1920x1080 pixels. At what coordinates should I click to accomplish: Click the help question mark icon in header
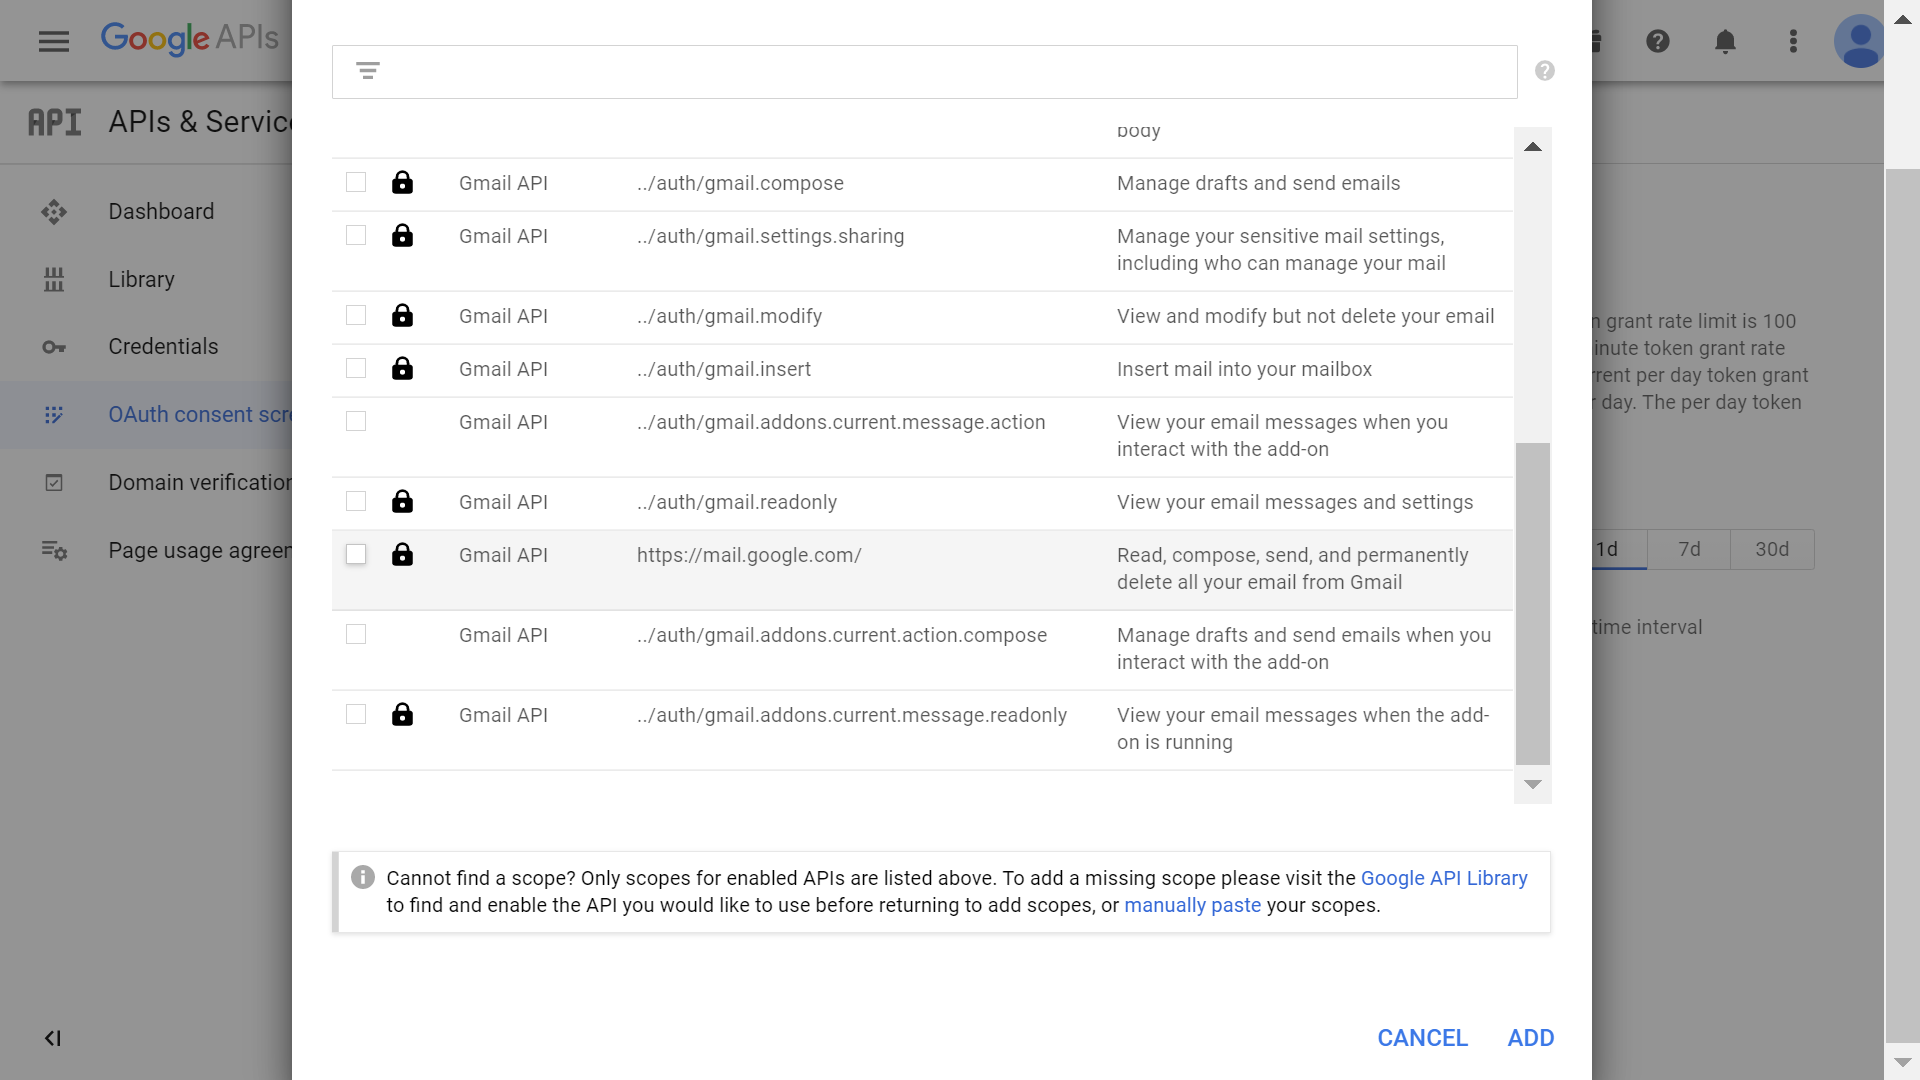pos(1658,41)
